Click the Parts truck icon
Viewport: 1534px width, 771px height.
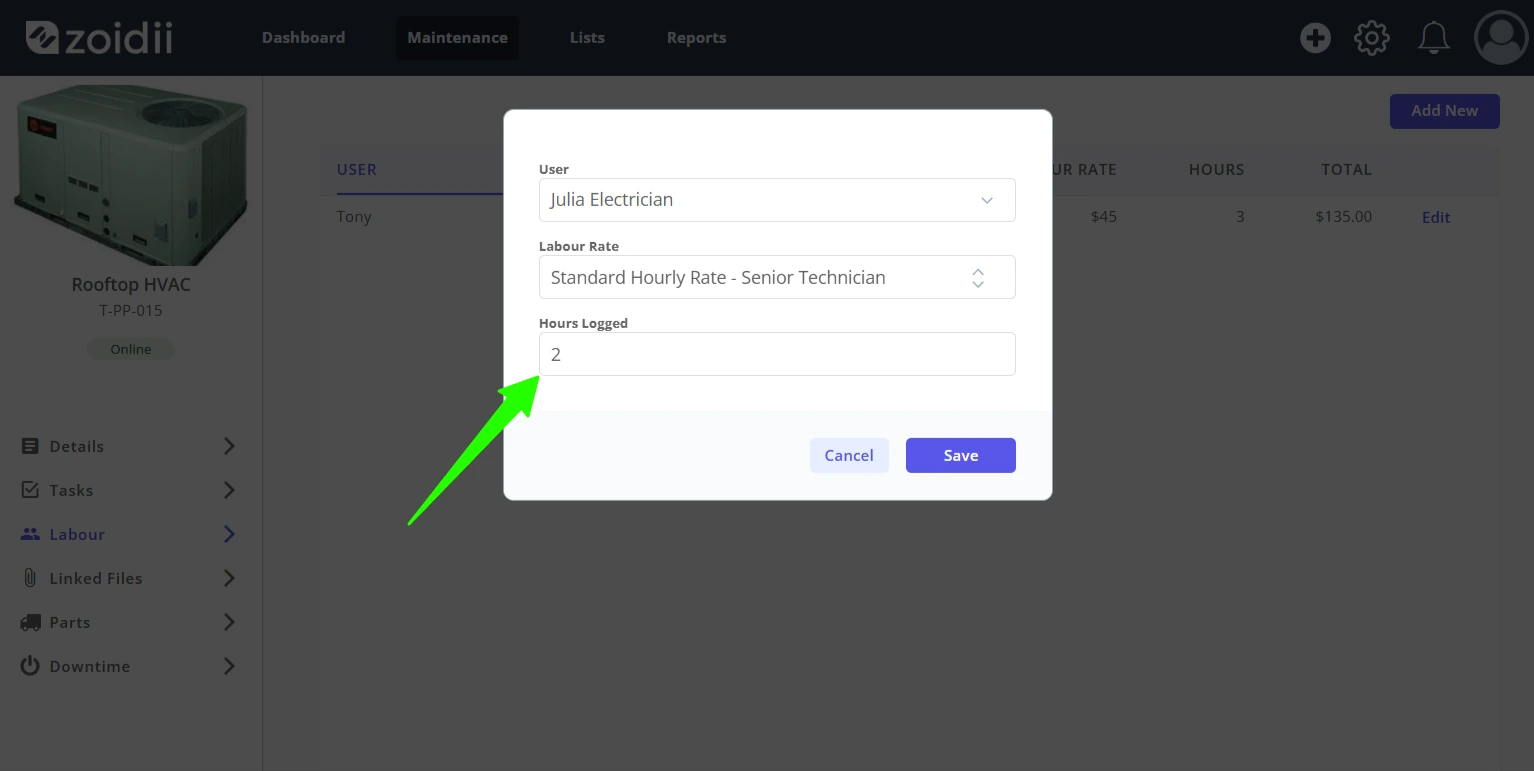pyautogui.click(x=30, y=622)
